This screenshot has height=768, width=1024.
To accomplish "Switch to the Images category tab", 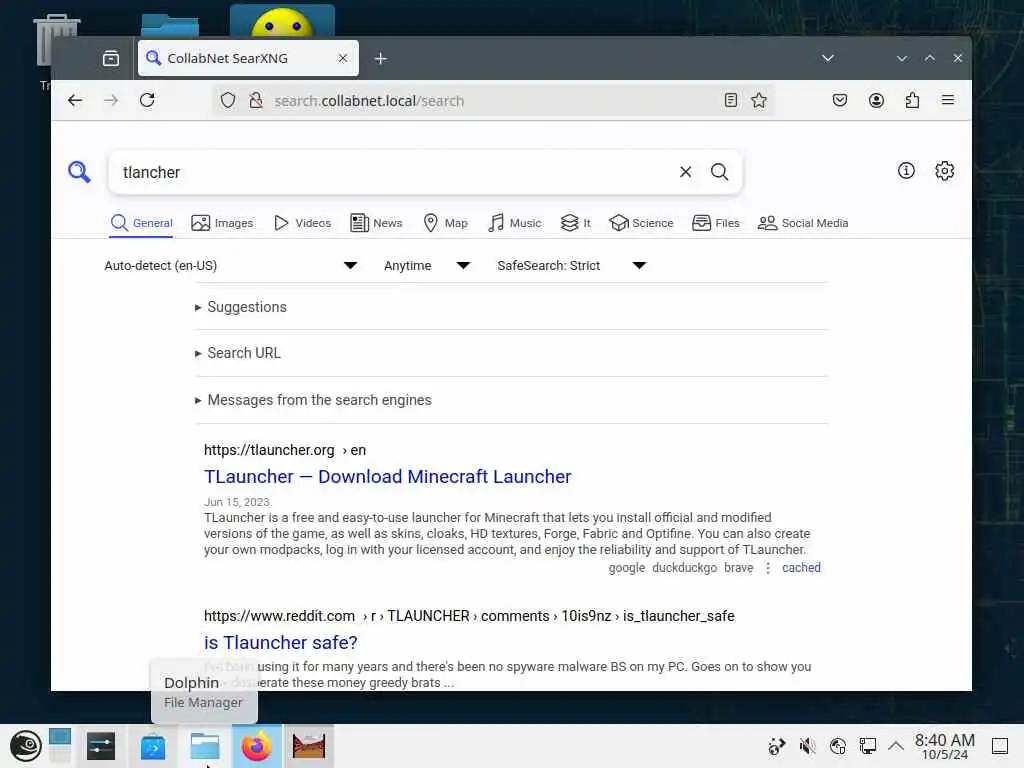I will 222,223.
